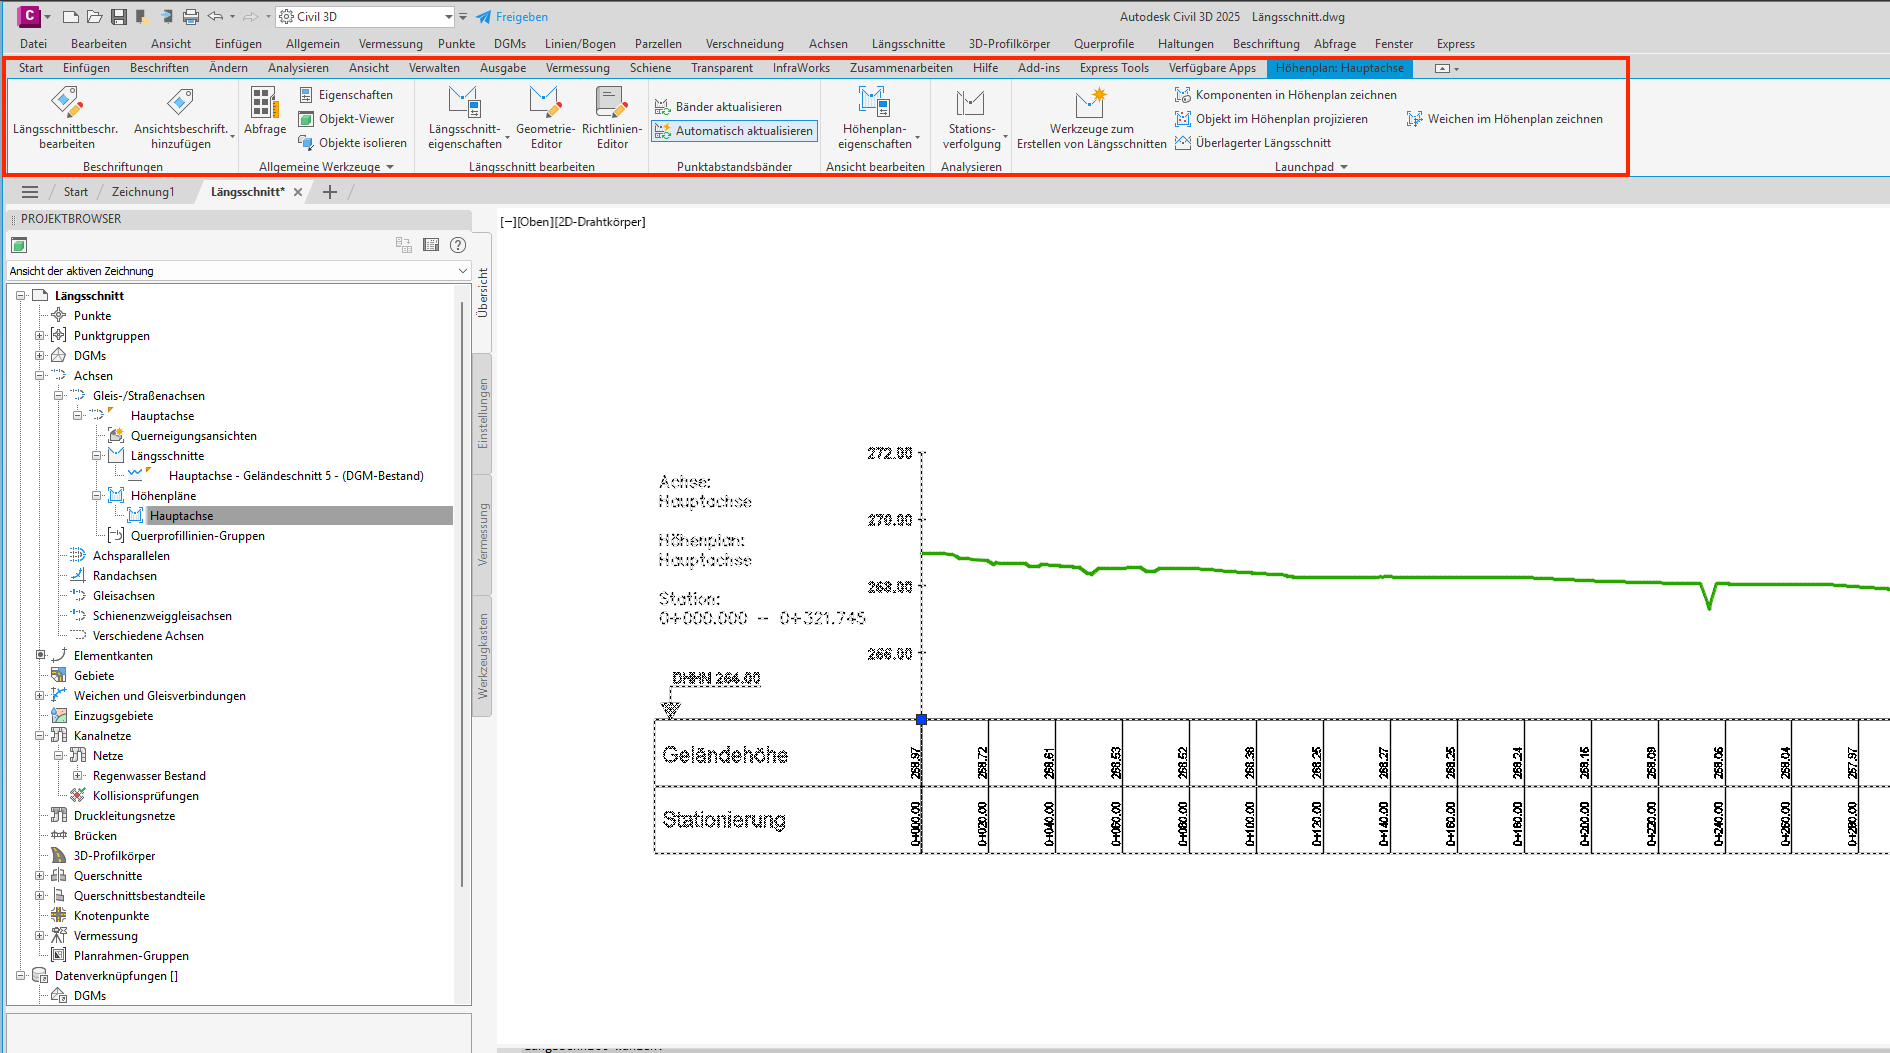Start Stationsverfolgung analysis tool
This screenshot has height=1053, width=1890.
(x=971, y=117)
